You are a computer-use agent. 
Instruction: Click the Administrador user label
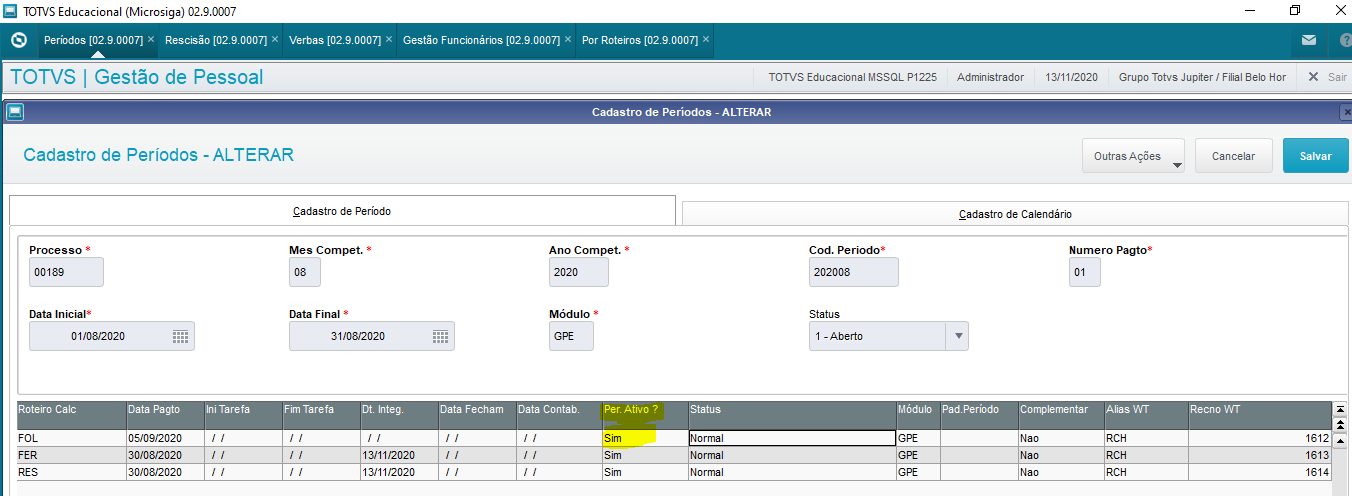(990, 76)
